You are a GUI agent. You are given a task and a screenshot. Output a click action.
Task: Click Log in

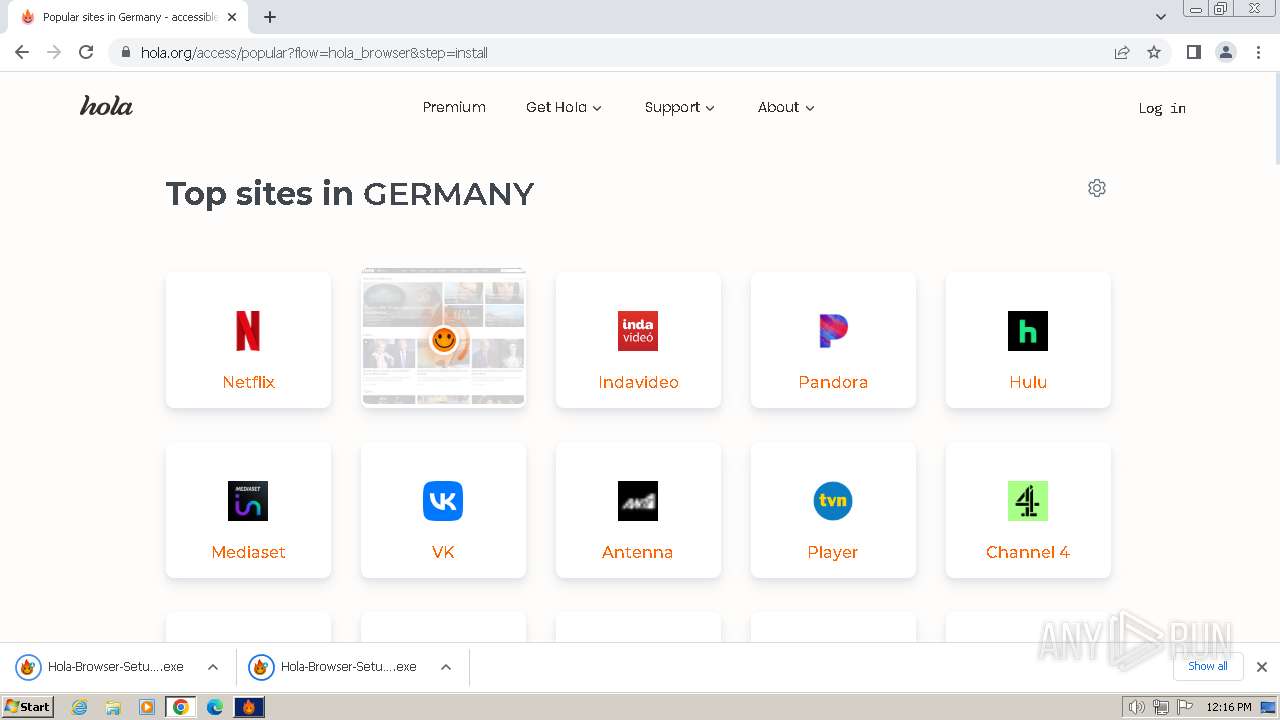[1162, 108]
